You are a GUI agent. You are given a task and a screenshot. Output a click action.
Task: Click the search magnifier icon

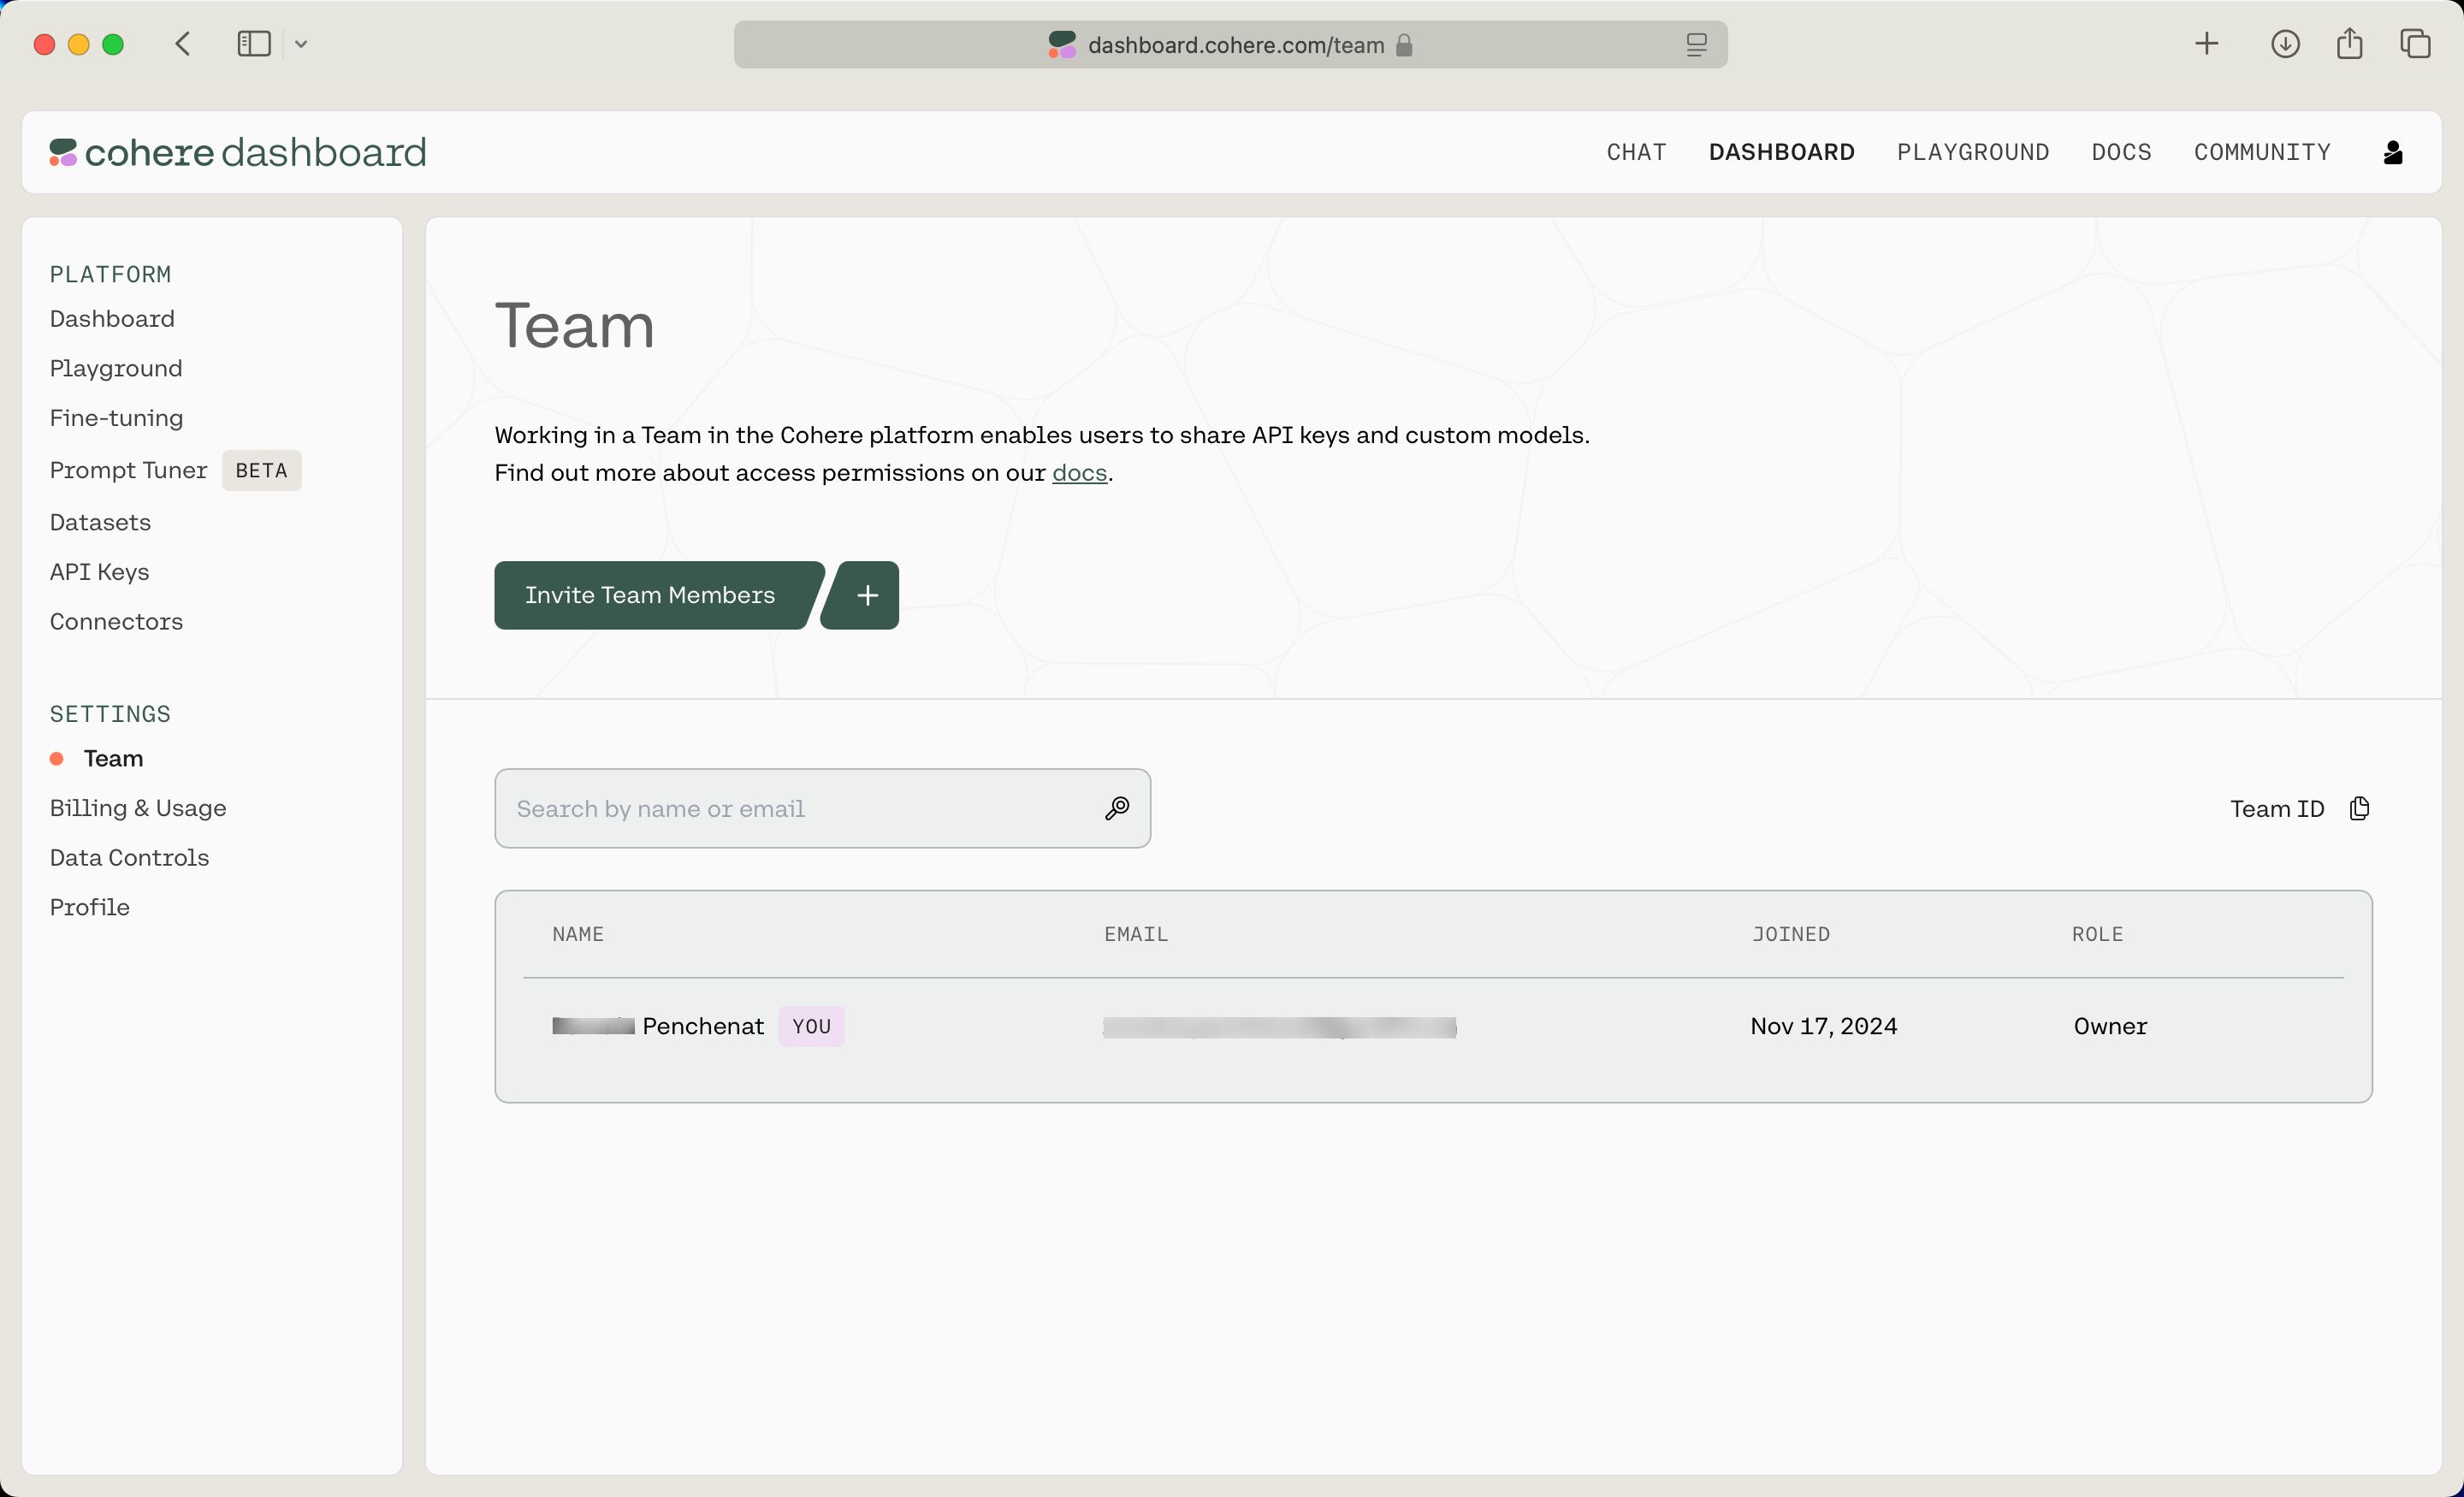tap(1117, 808)
